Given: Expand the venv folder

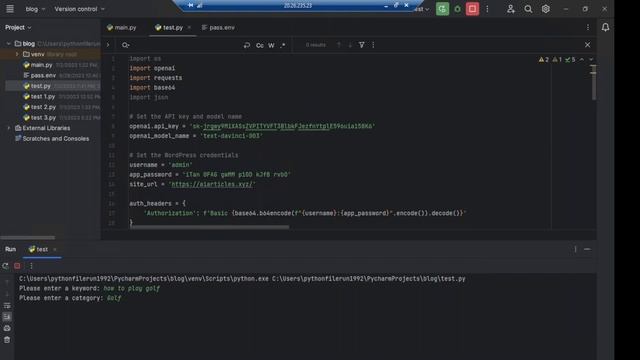Looking at the screenshot, I should (x=17, y=54).
